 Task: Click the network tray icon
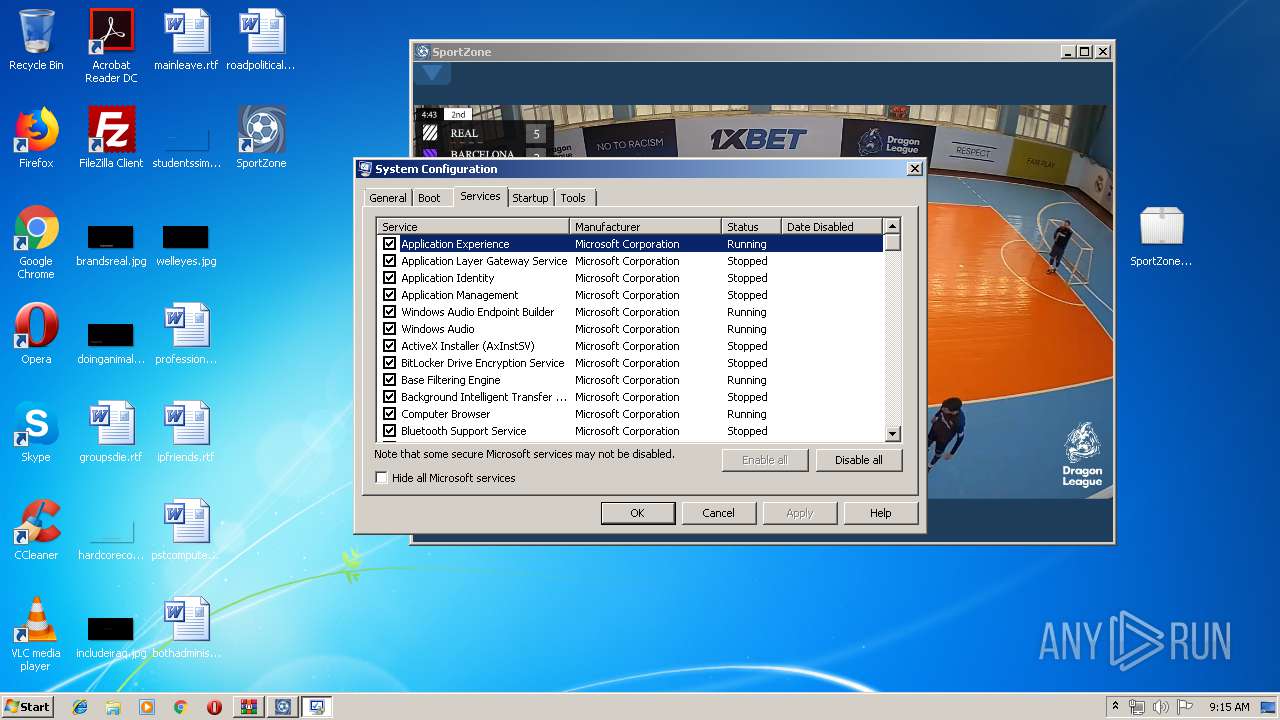click(1137, 707)
